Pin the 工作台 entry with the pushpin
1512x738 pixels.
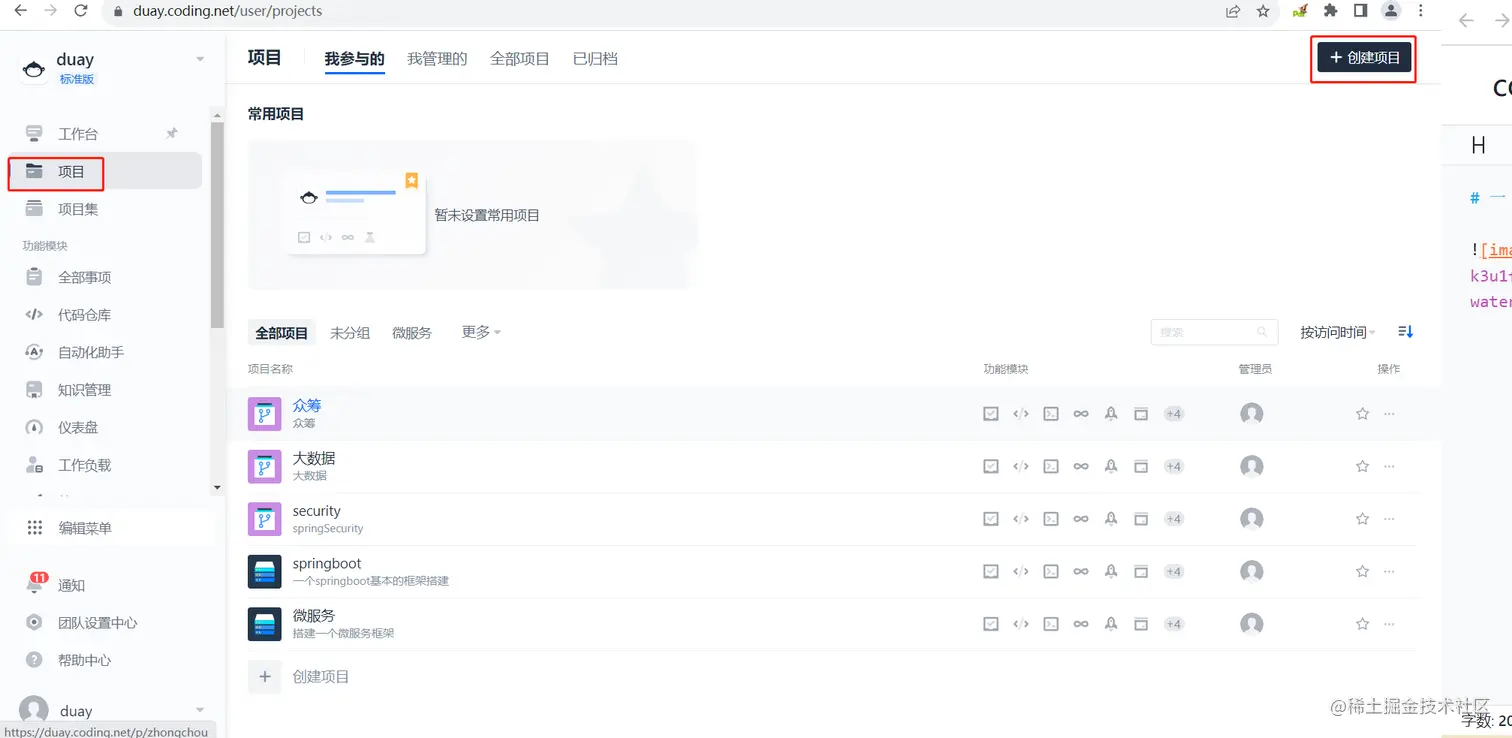coord(172,133)
